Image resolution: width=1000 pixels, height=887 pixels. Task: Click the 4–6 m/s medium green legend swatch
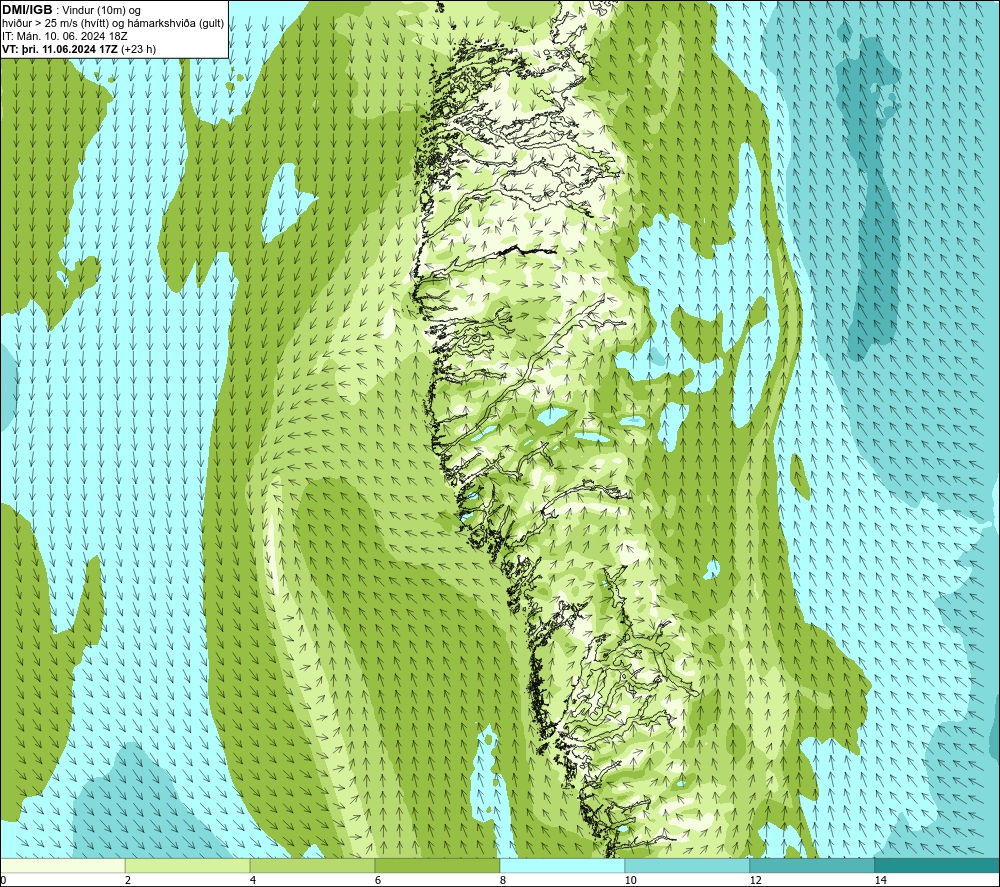click(312, 865)
